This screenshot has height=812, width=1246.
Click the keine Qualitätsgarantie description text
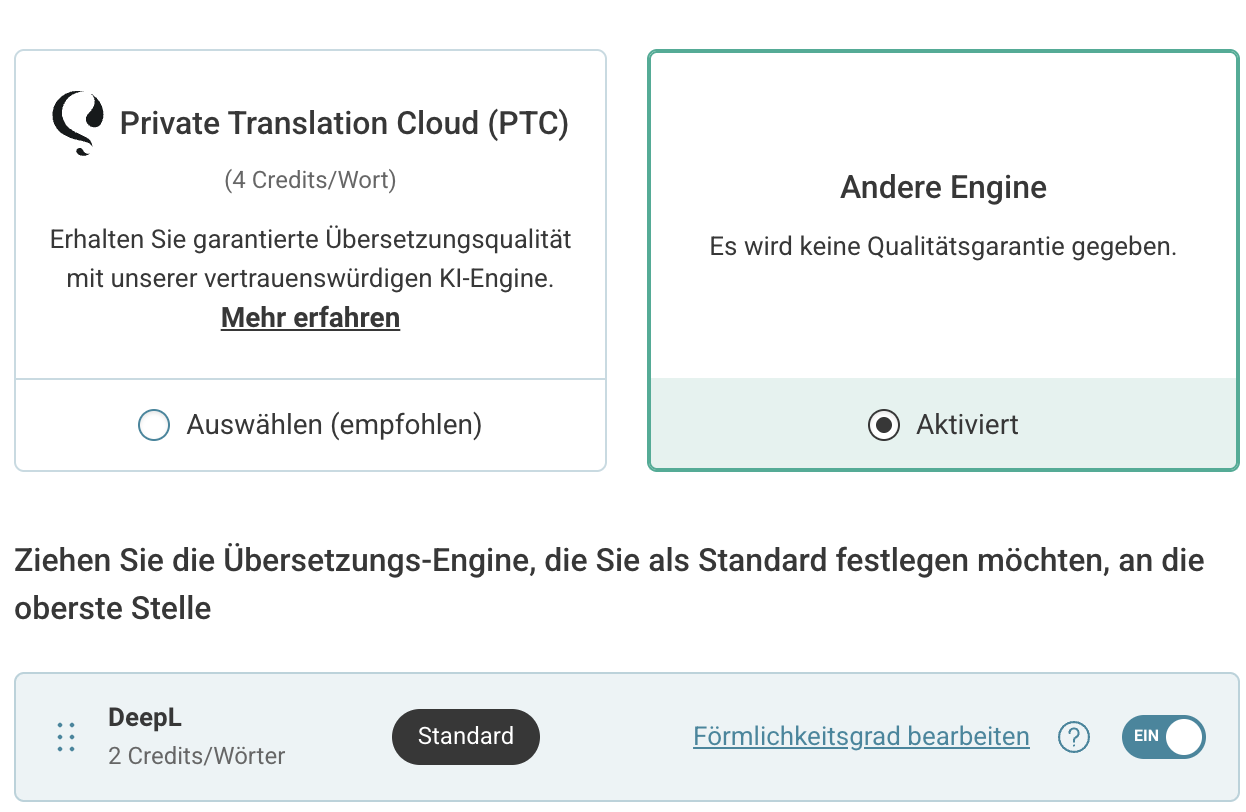tap(943, 247)
